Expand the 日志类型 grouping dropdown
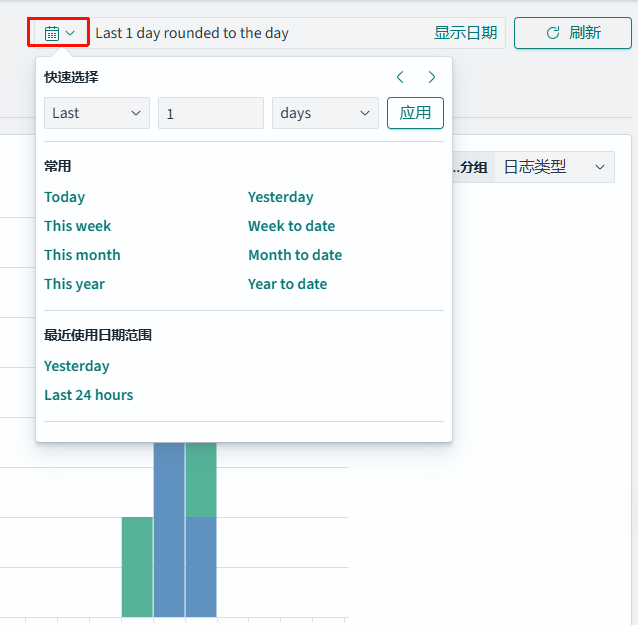The height and width of the screenshot is (625, 638). click(x=555, y=167)
